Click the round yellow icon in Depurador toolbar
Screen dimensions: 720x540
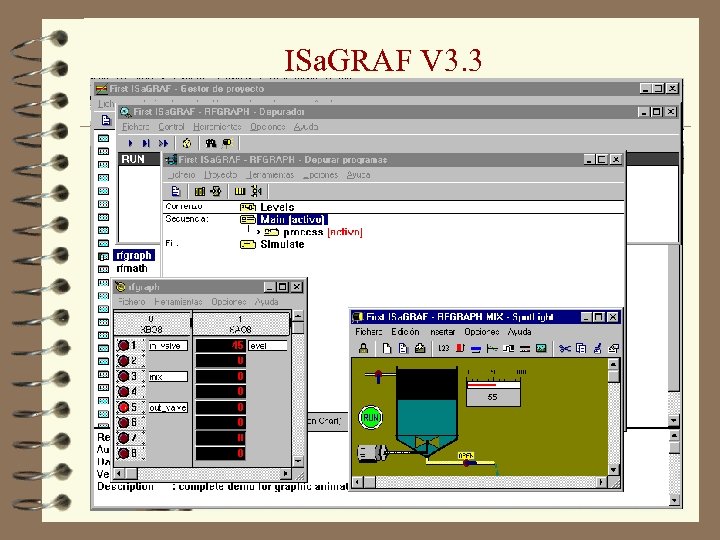(186, 143)
